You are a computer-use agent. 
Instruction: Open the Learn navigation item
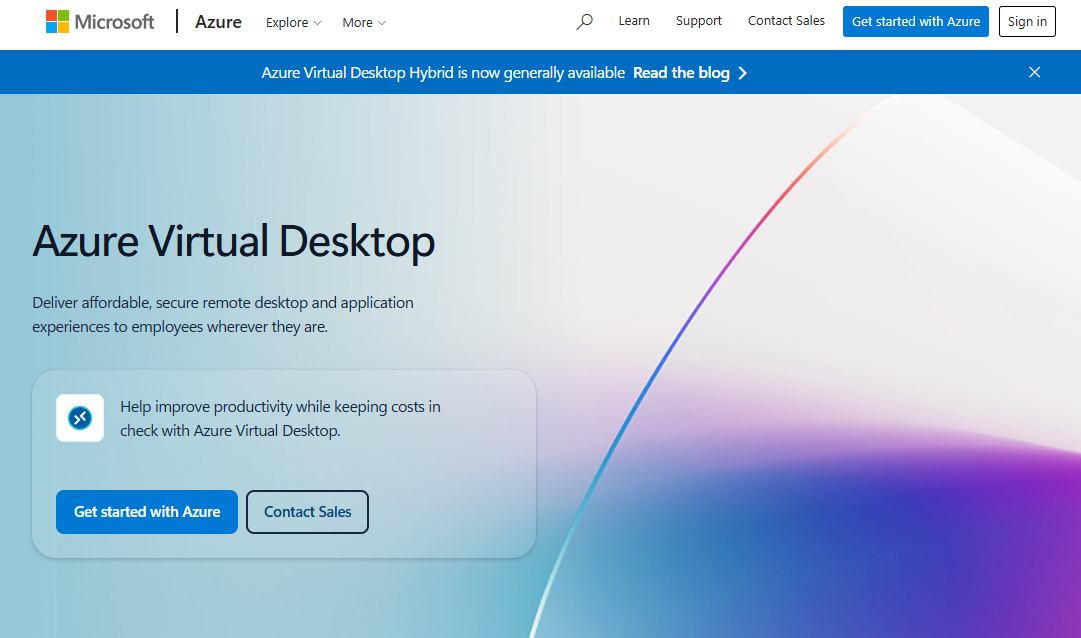pos(634,21)
